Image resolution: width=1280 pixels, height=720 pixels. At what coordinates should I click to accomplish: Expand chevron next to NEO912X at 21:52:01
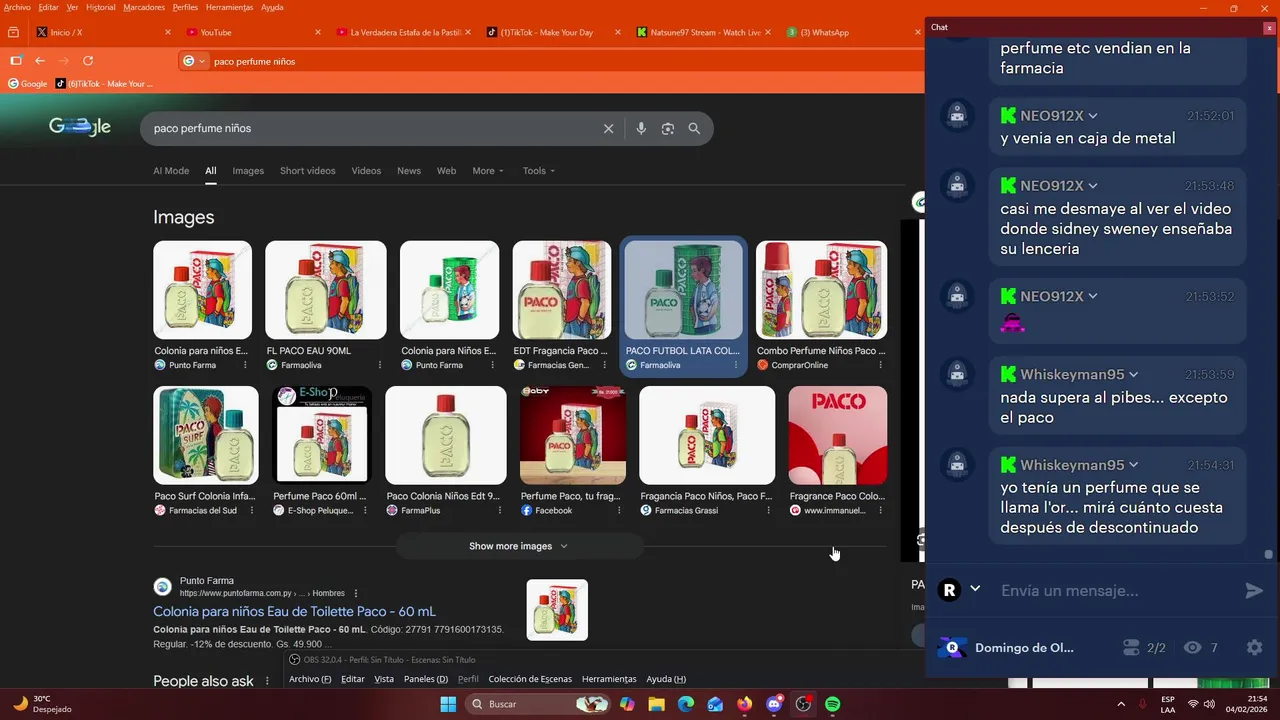point(1093,116)
